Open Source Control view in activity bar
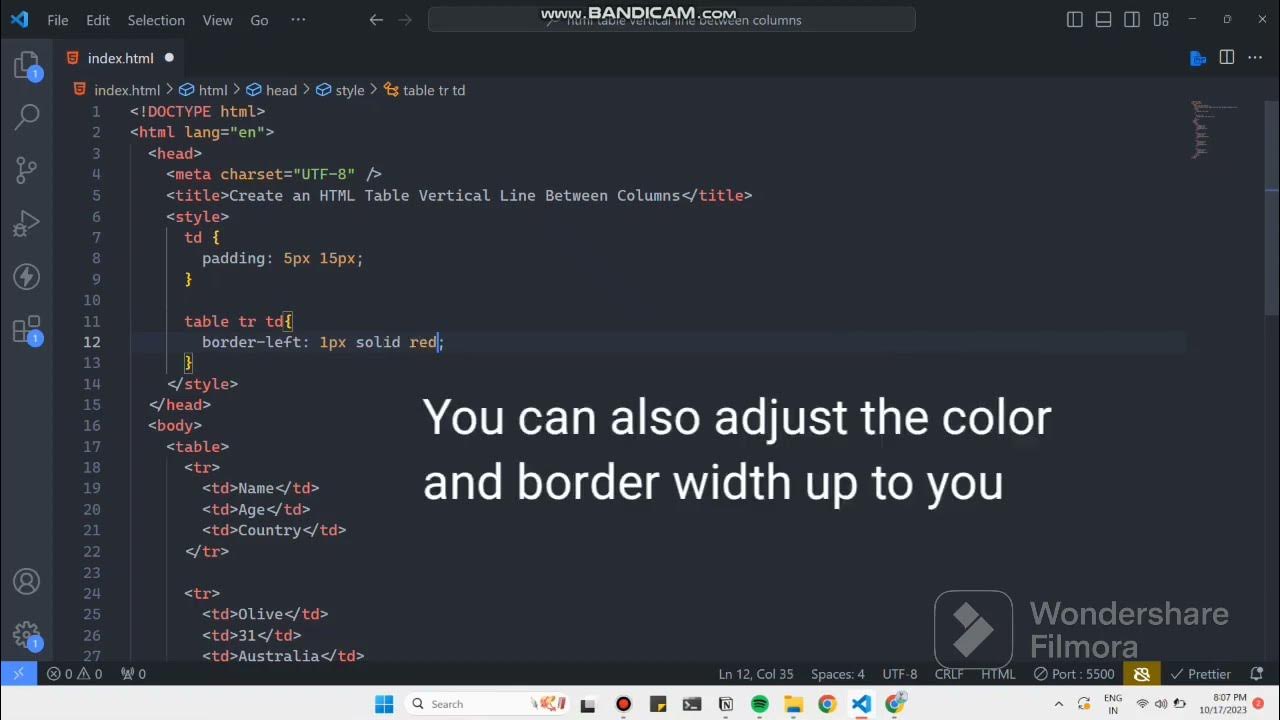Viewport: 1280px width, 720px height. tap(27, 170)
